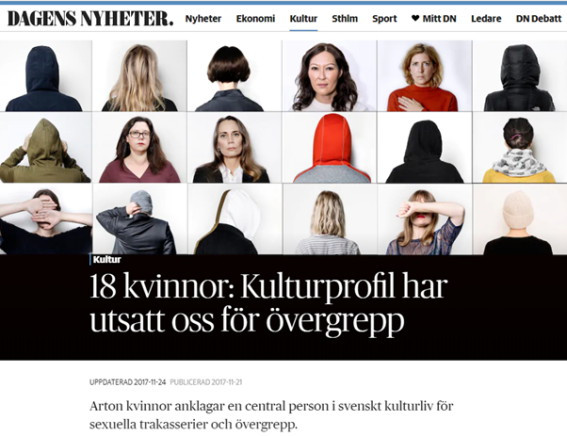Click photo of person in beige beanie
This screenshot has height=436, width=567.
(520, 219)
